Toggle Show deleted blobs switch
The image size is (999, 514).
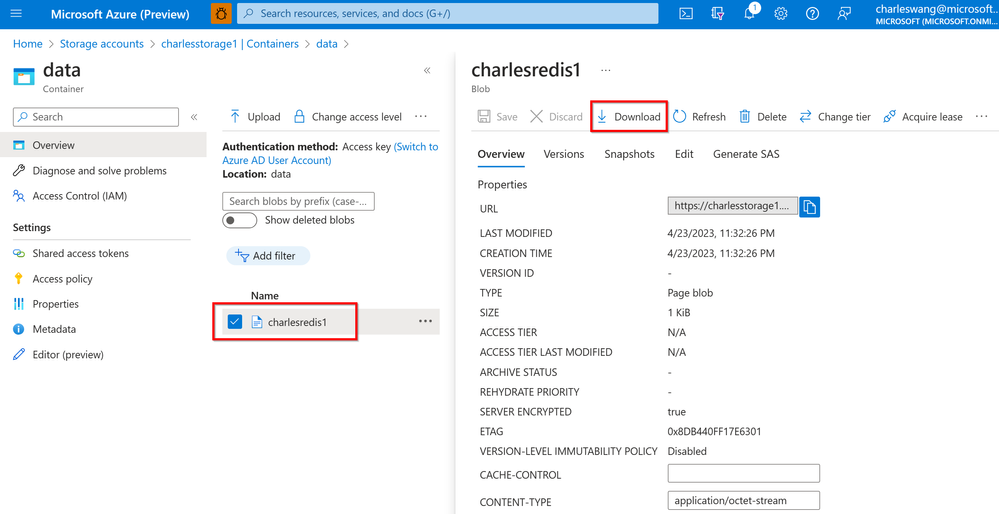[x=240, y=220]
